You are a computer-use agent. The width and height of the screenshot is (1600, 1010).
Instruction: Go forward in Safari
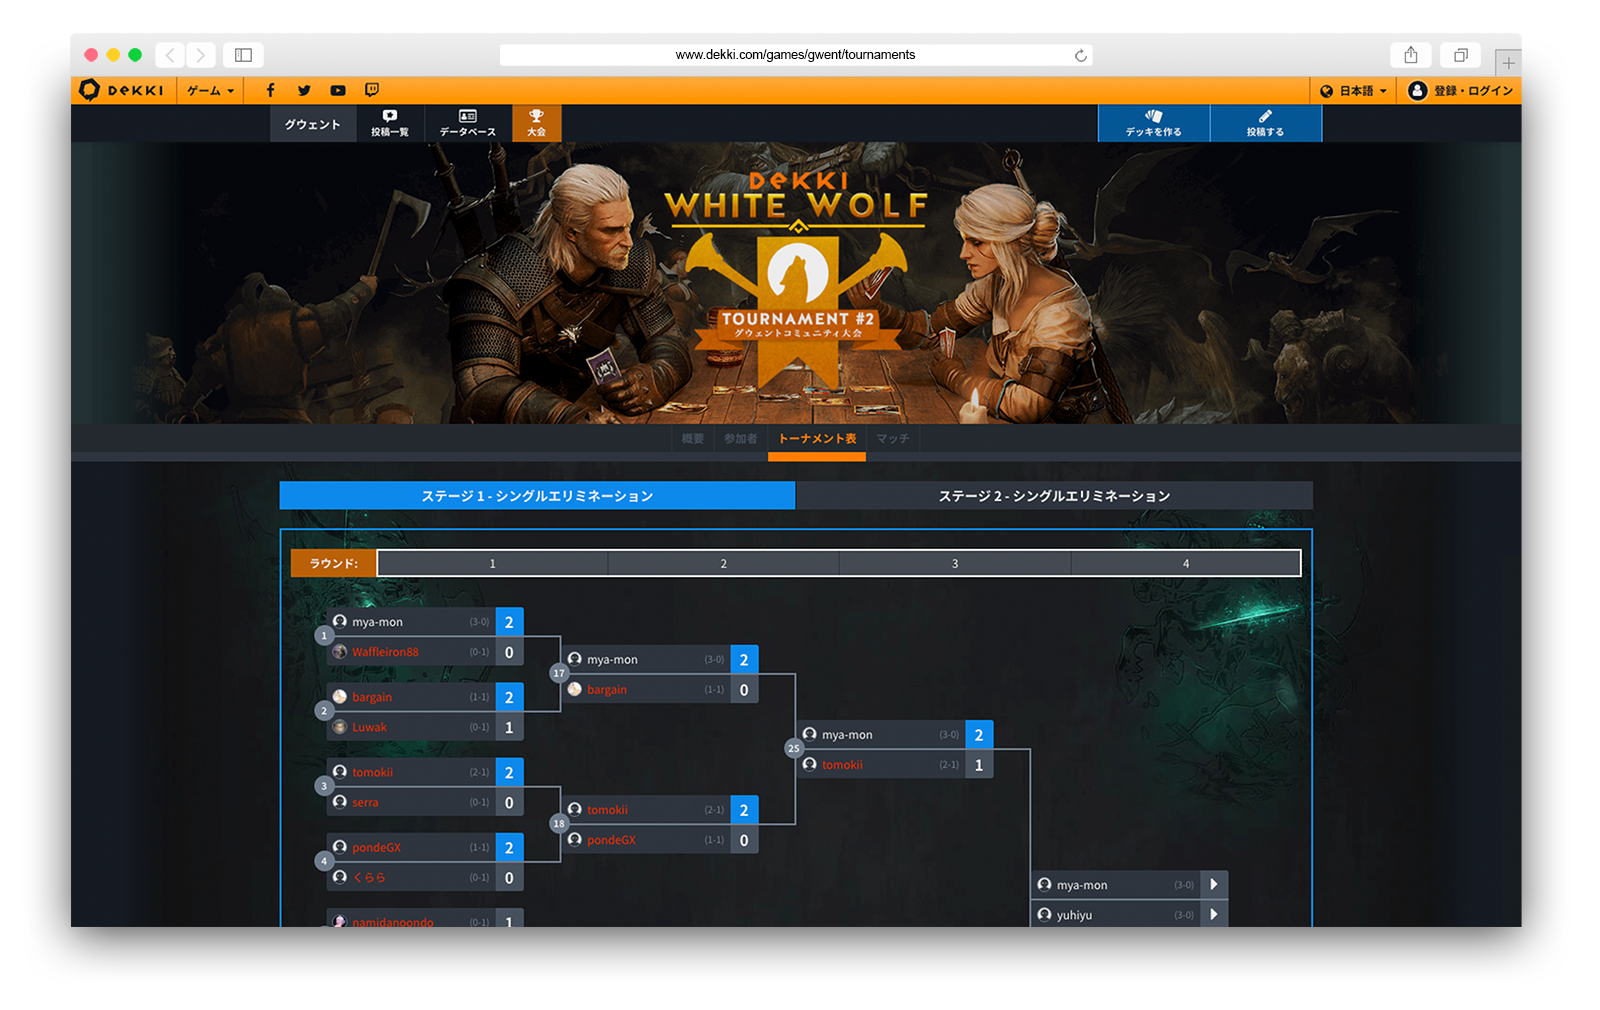tap(201, 55)
